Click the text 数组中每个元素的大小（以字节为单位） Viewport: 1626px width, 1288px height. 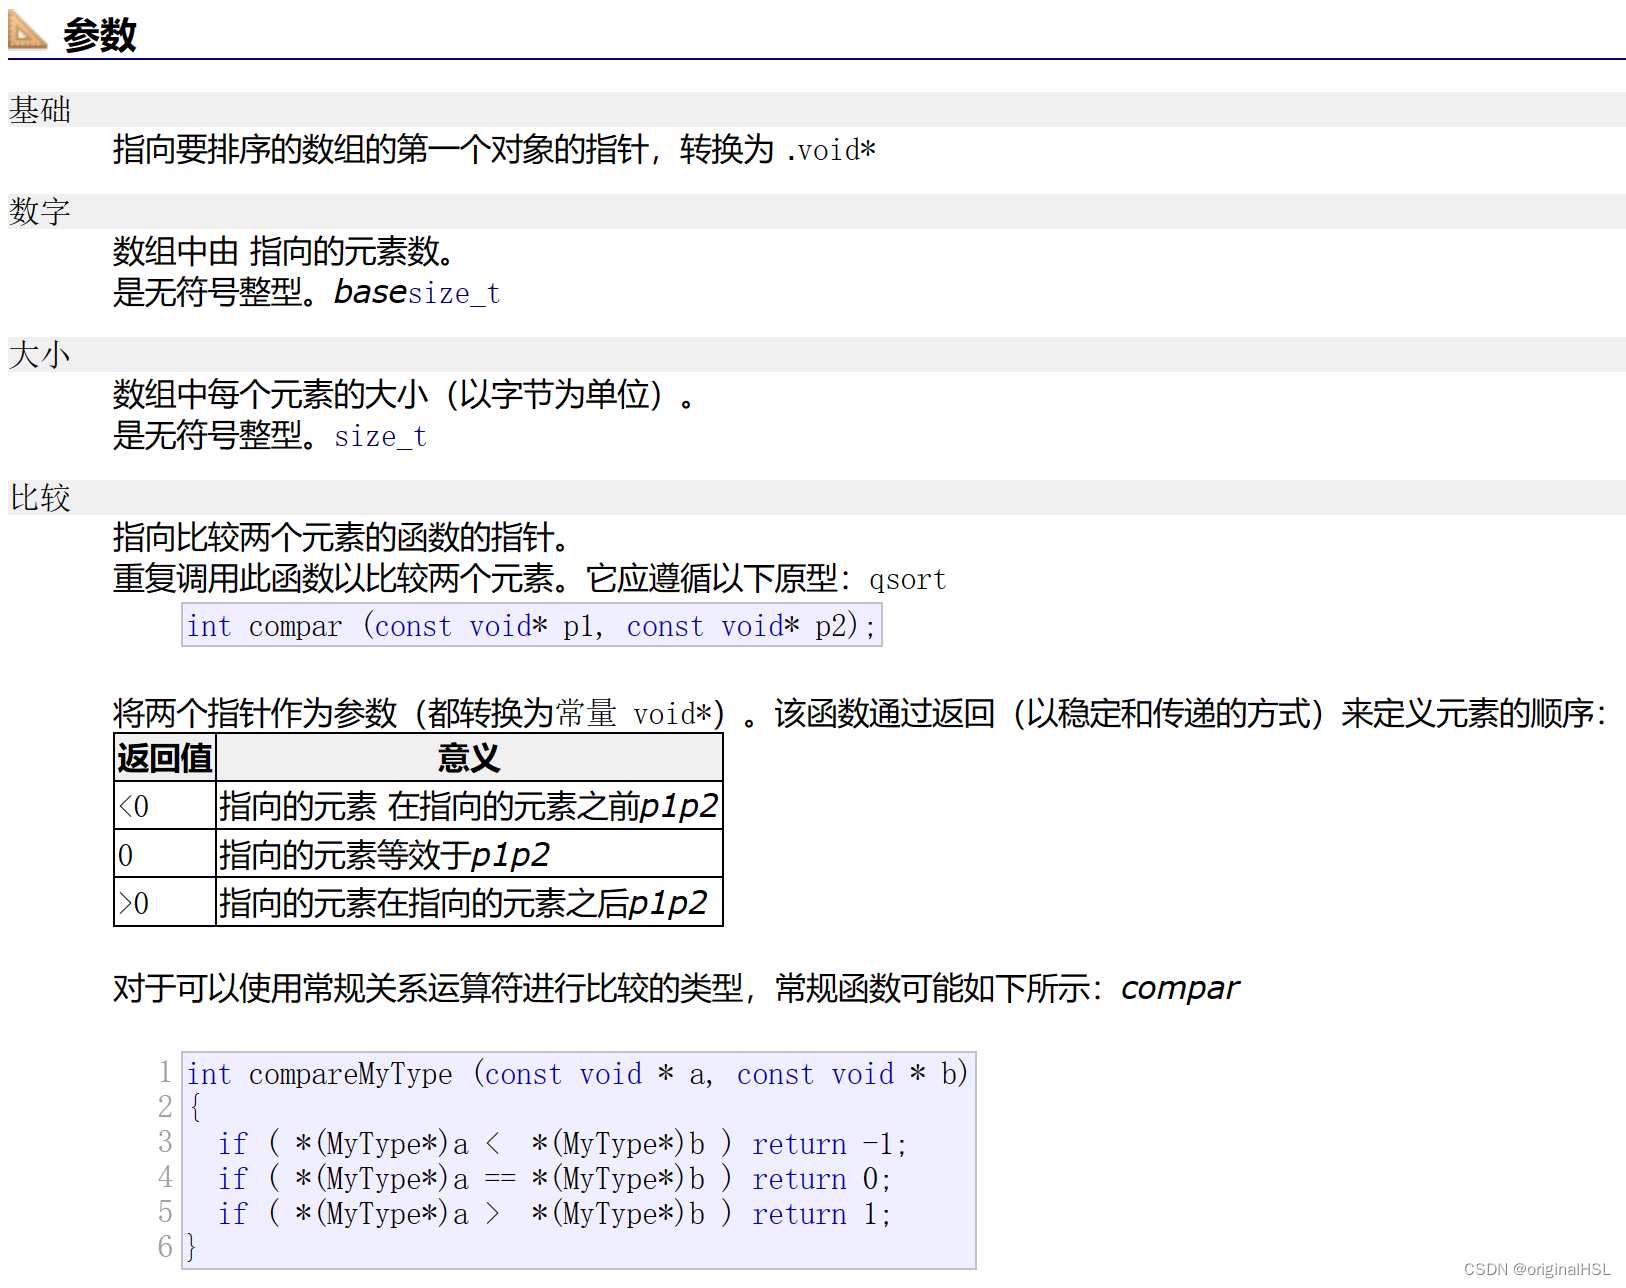(403, 395)
